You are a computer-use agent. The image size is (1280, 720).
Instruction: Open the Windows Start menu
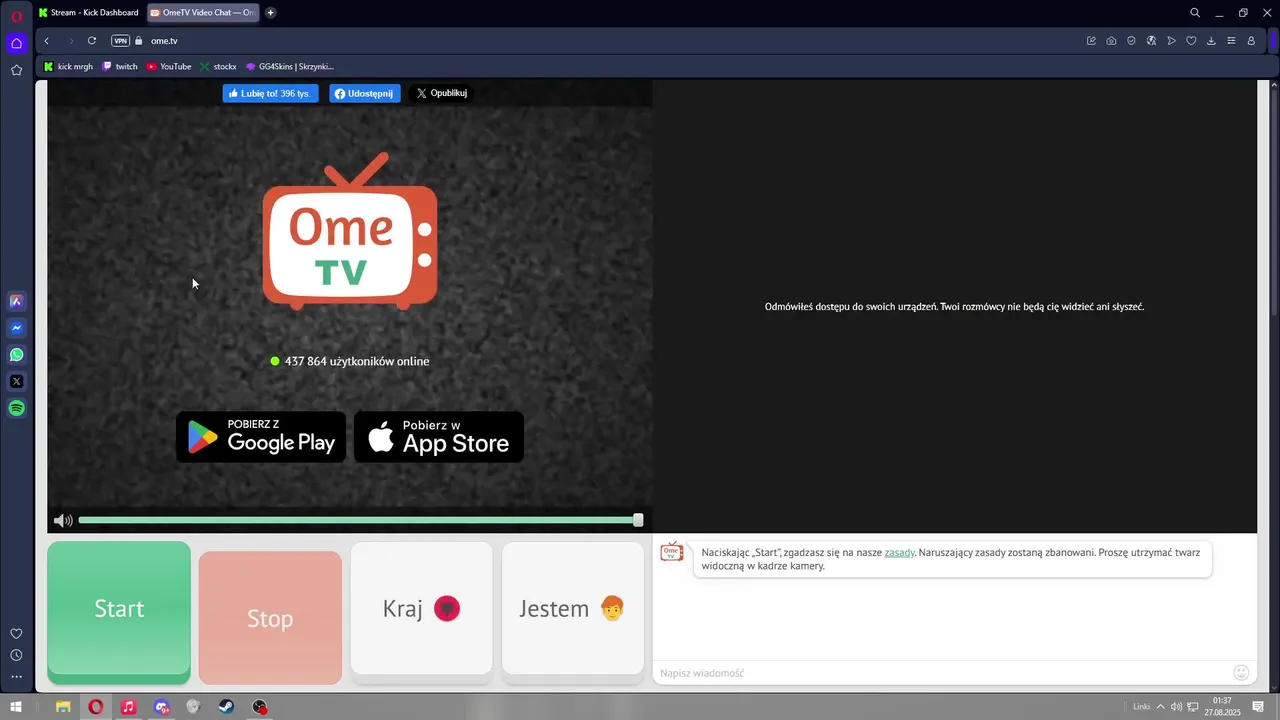click(x=16, y=707)
